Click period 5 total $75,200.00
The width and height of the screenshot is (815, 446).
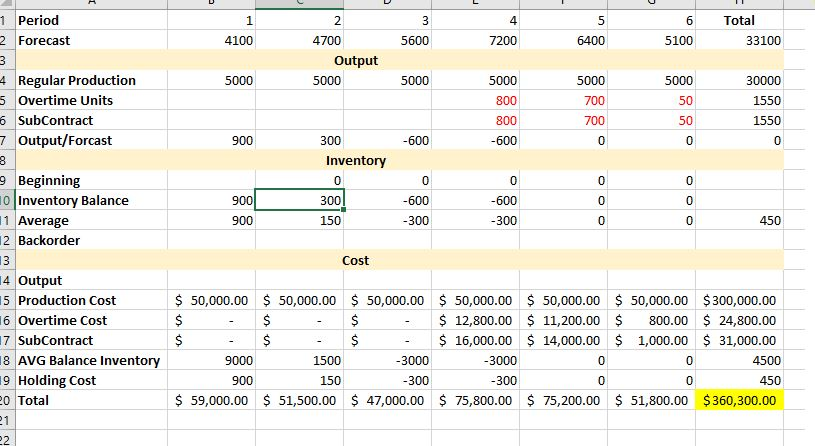tap(563, 401)
